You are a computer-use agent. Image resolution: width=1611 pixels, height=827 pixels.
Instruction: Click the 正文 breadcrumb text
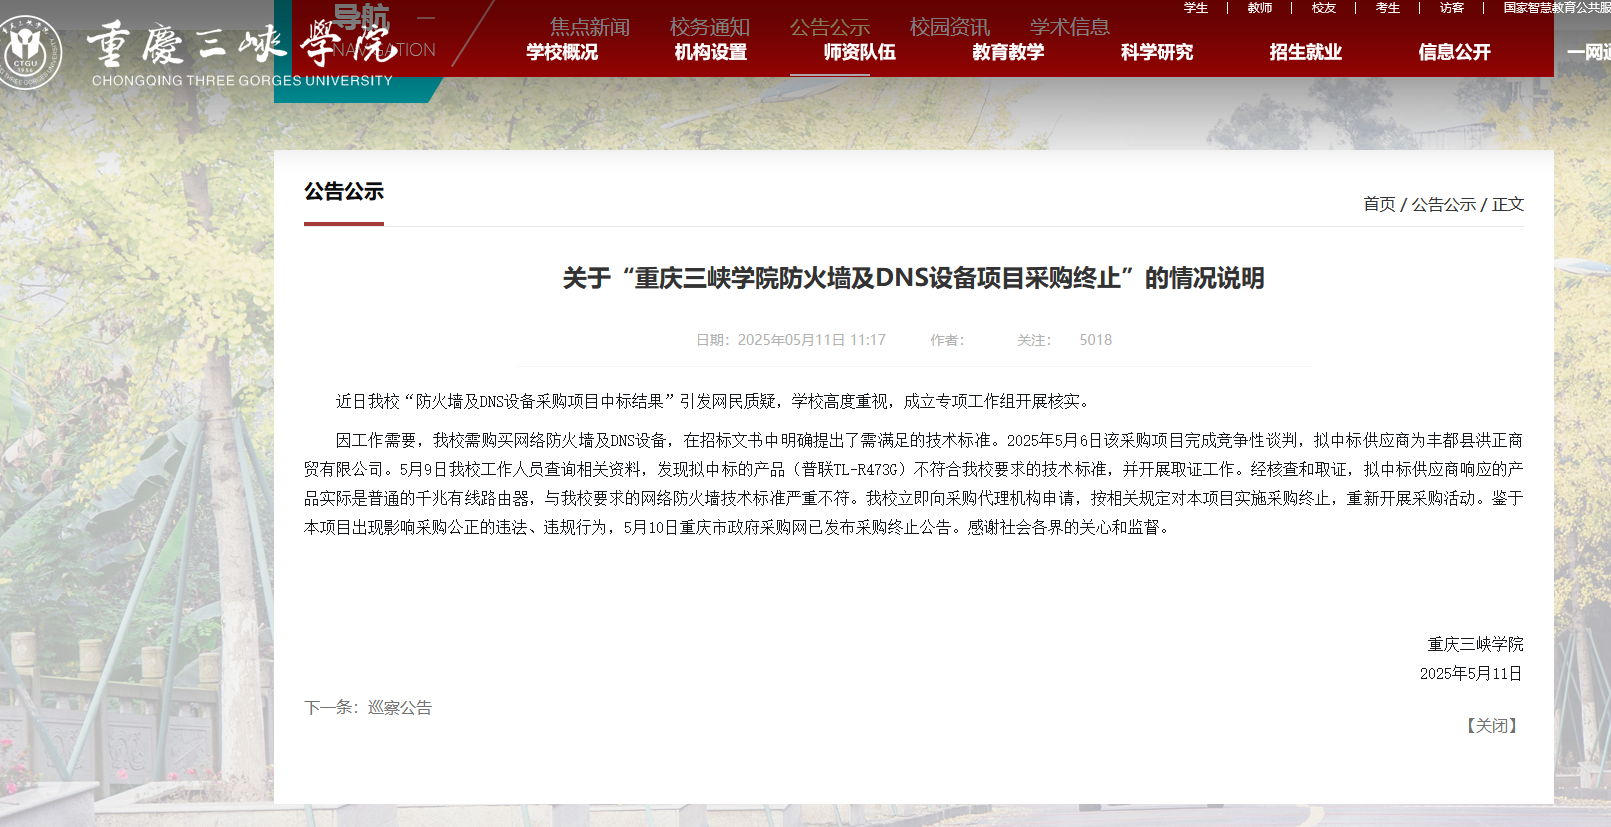1507,204
